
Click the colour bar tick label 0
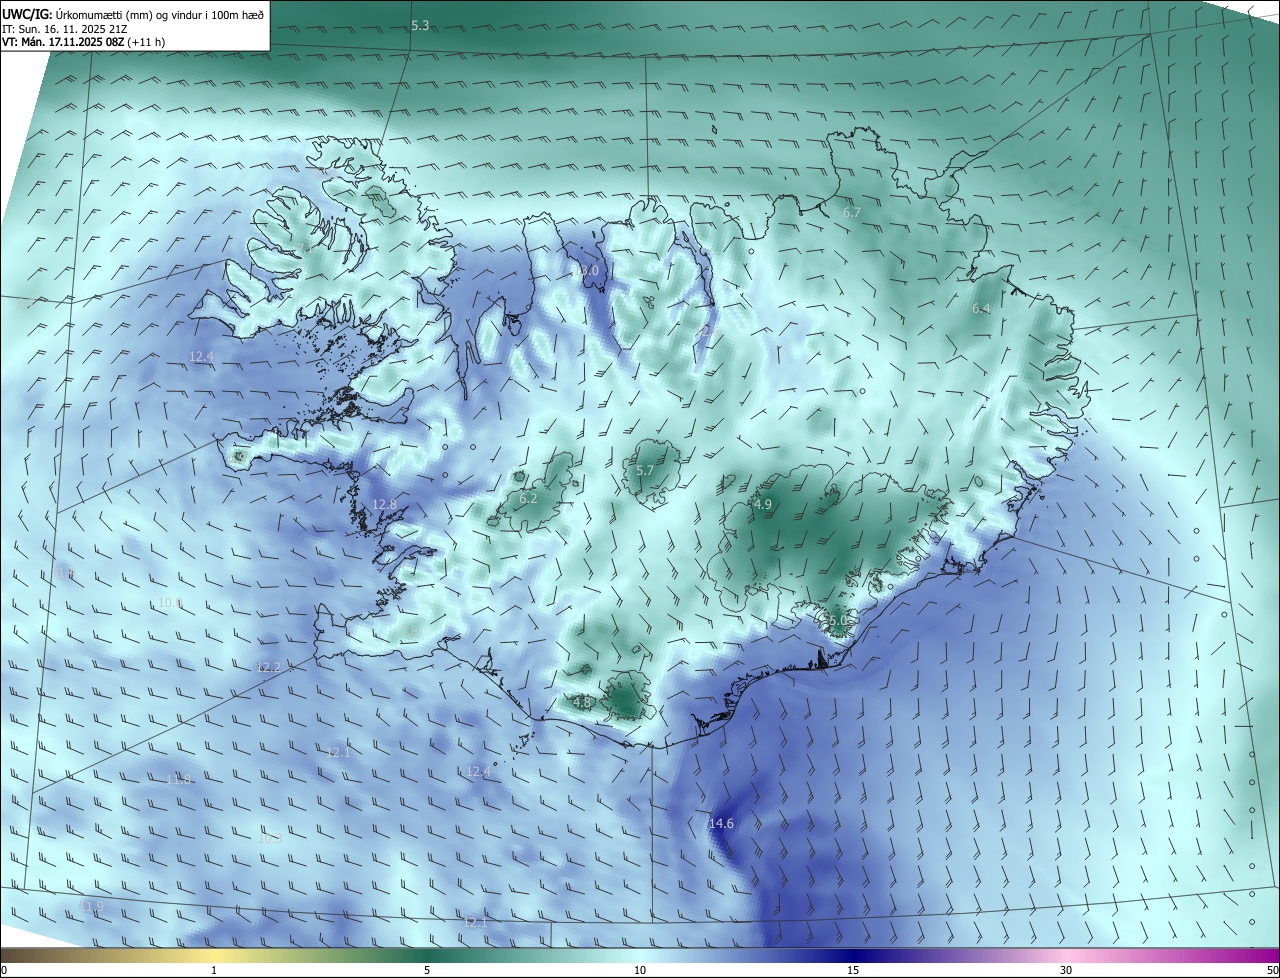point(4,970)
